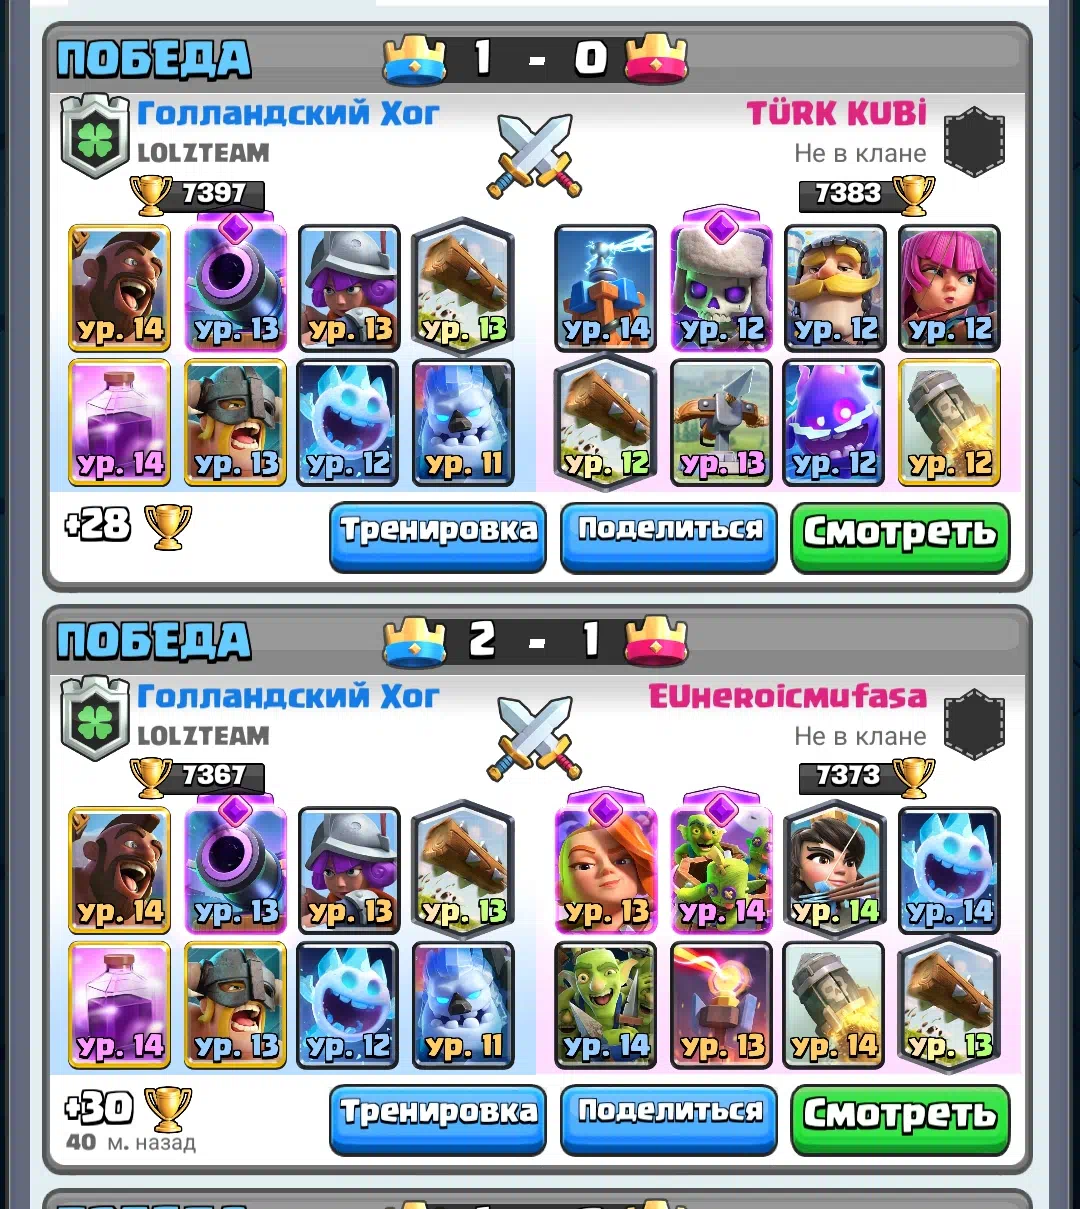The height and width of the screenshot is (1209, 1080).
Task: Select Inferno Tower card in second opponent's deck
Action: tap(721, 1005)
